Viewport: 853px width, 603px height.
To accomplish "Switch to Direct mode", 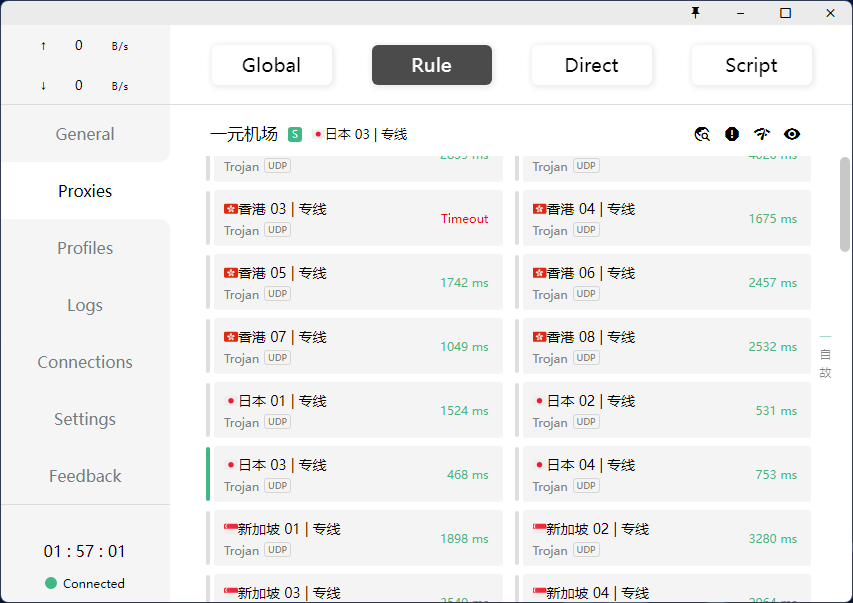I will (x=591, y=65).
